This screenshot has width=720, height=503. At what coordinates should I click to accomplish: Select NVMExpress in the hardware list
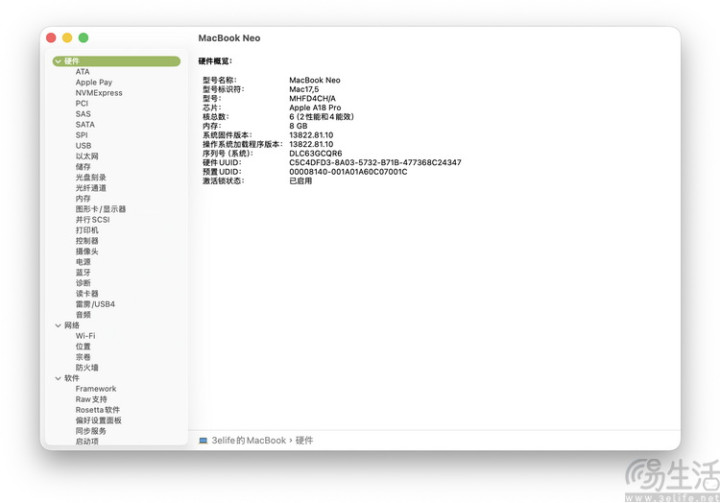point(99,93)
